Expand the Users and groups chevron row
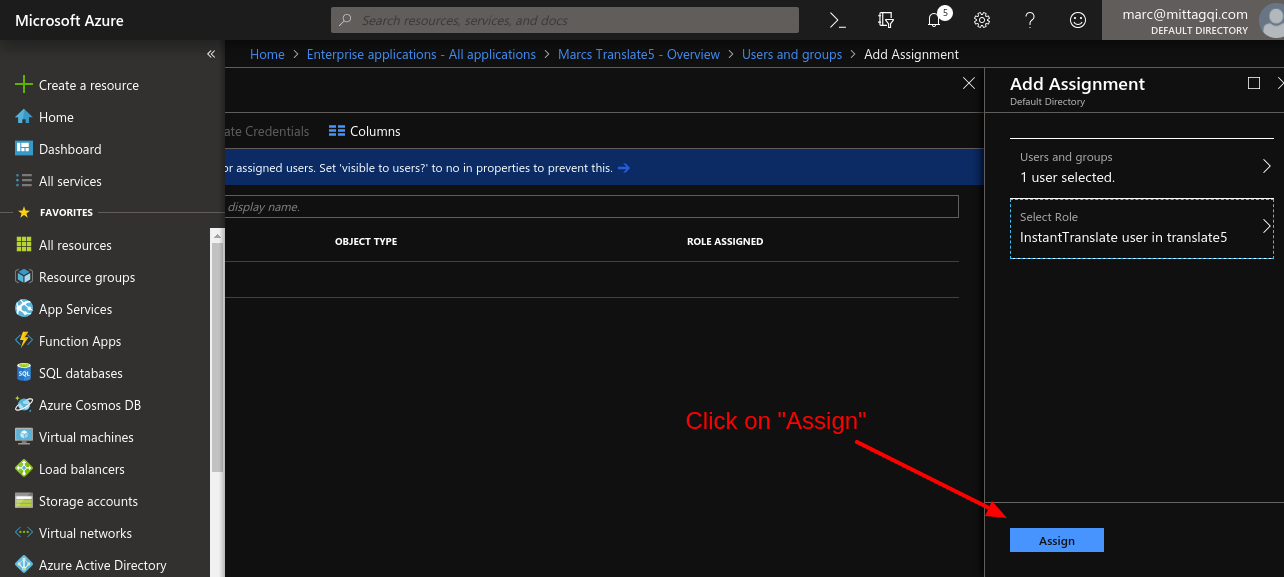 [1142, 167]
